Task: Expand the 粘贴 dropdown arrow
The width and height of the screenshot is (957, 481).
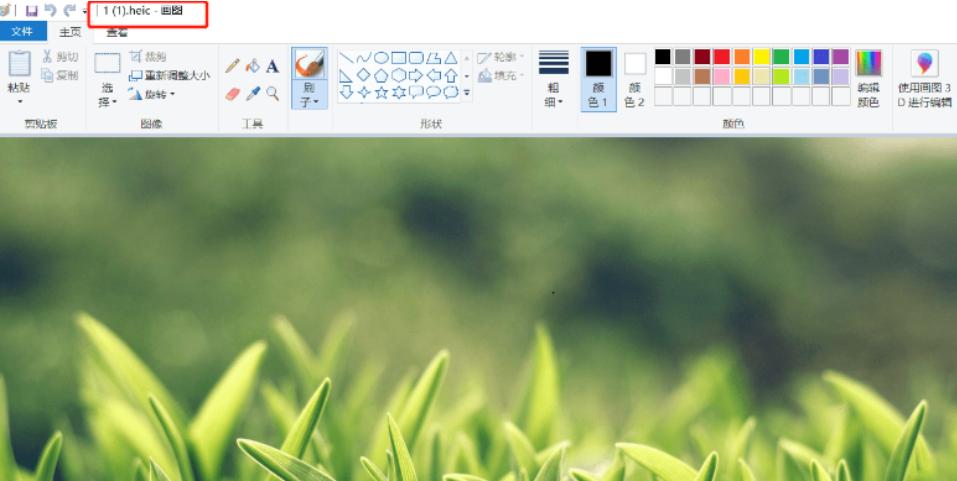Action: (20, 101)
